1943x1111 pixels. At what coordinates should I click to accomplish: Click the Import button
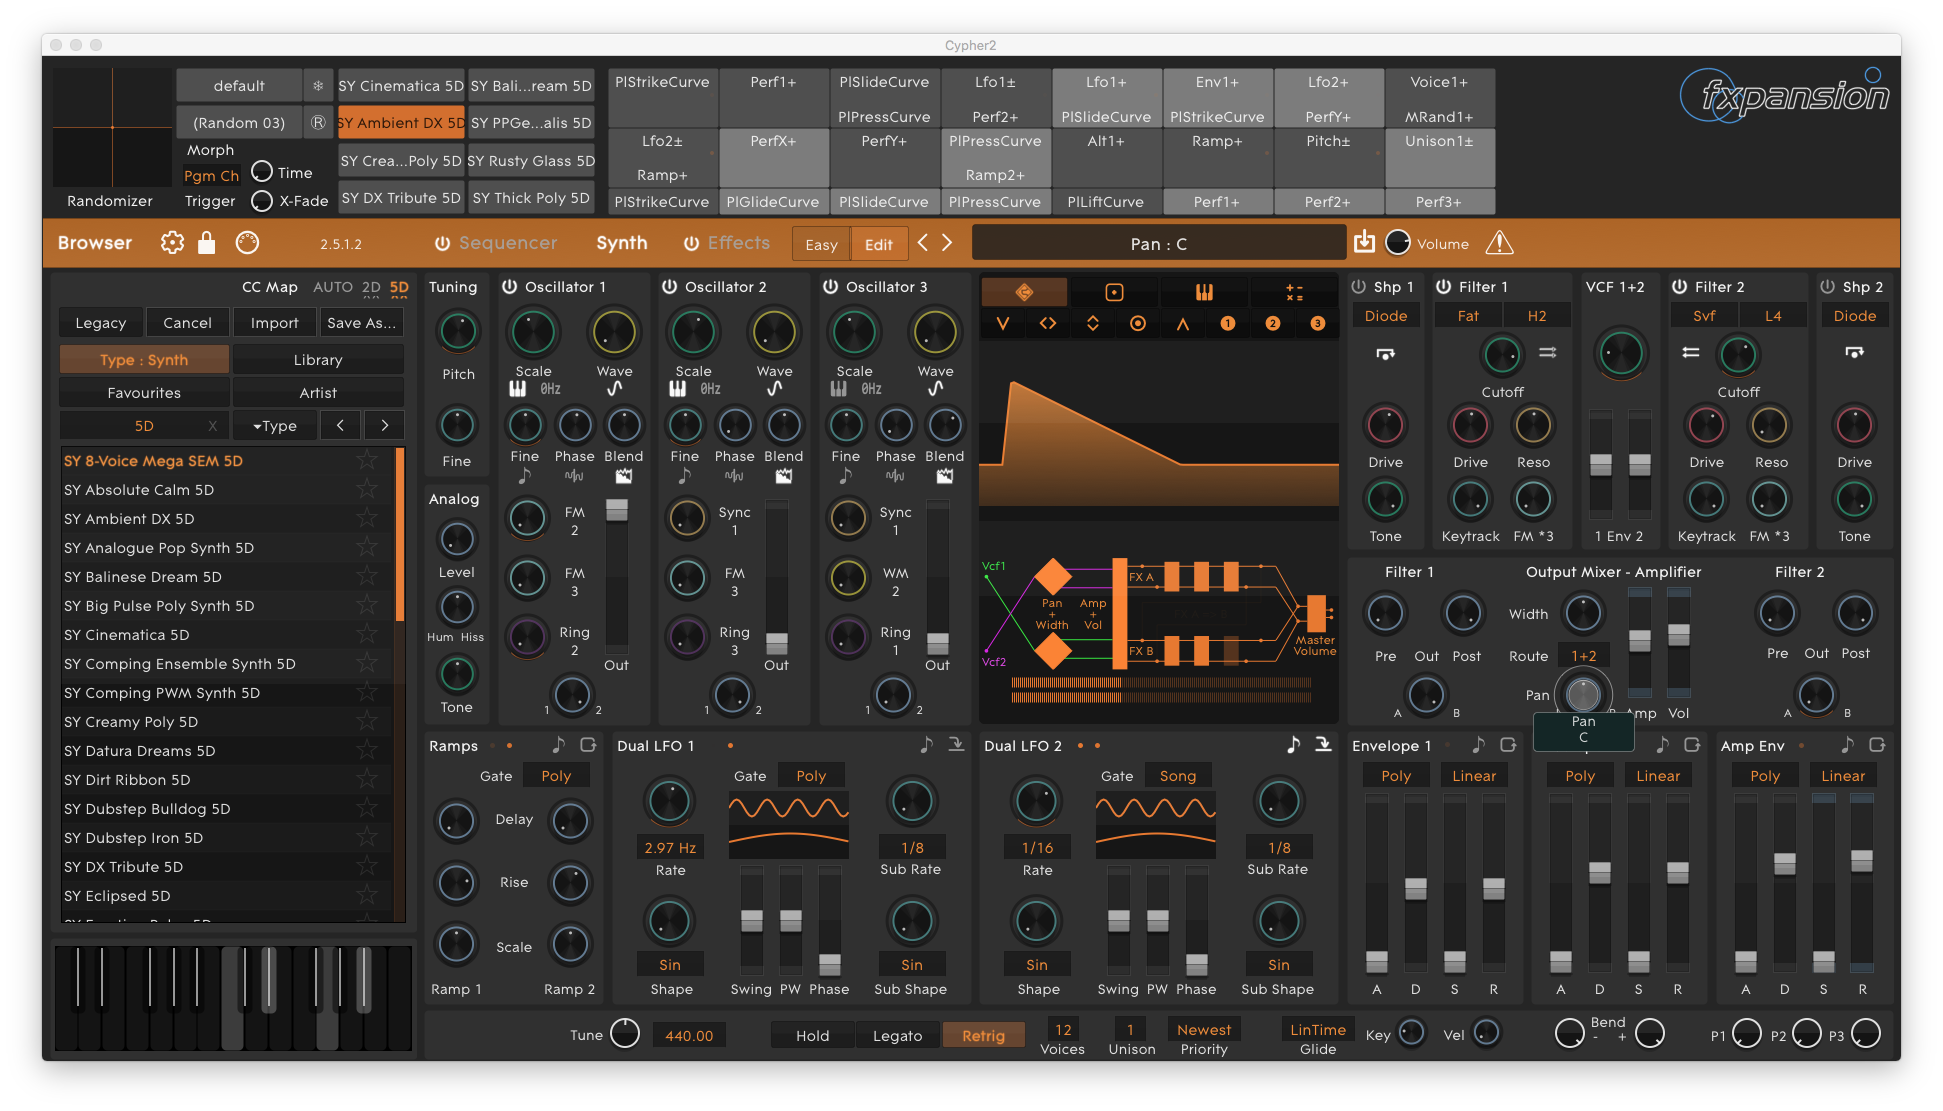coord(274,323)
